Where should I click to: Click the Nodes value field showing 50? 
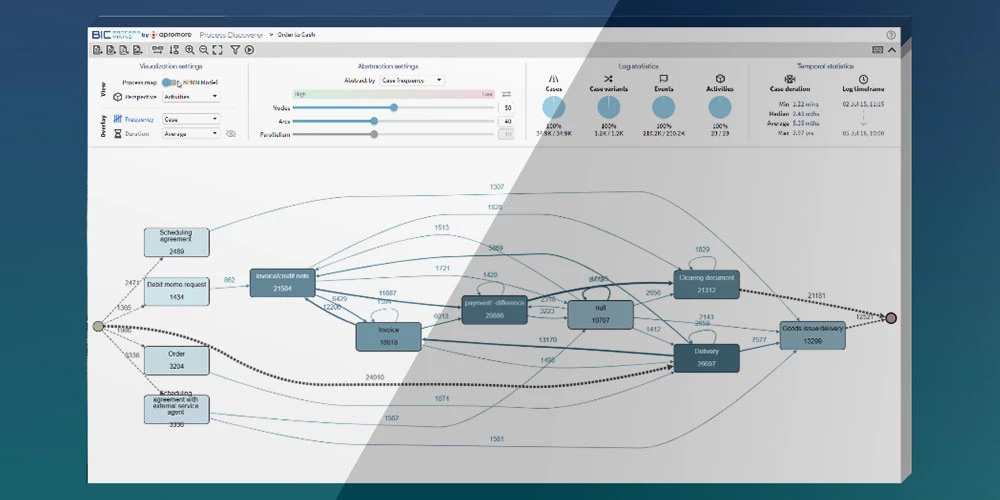pos(506,108)
